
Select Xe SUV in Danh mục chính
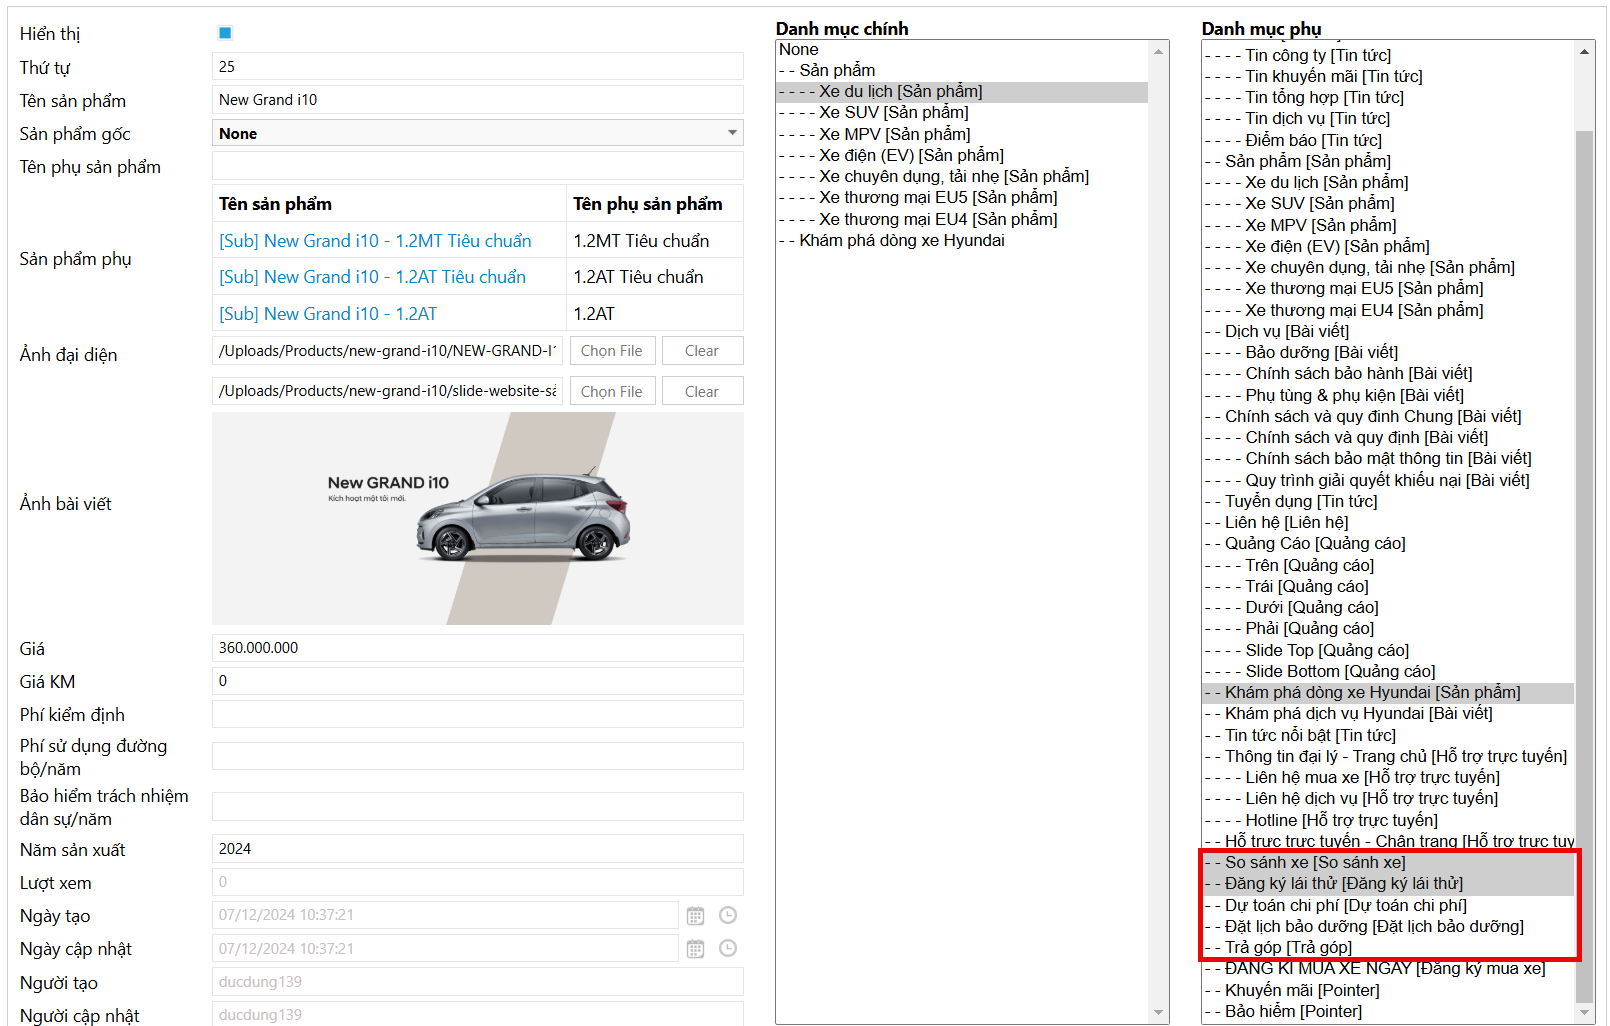click(893, 113)
